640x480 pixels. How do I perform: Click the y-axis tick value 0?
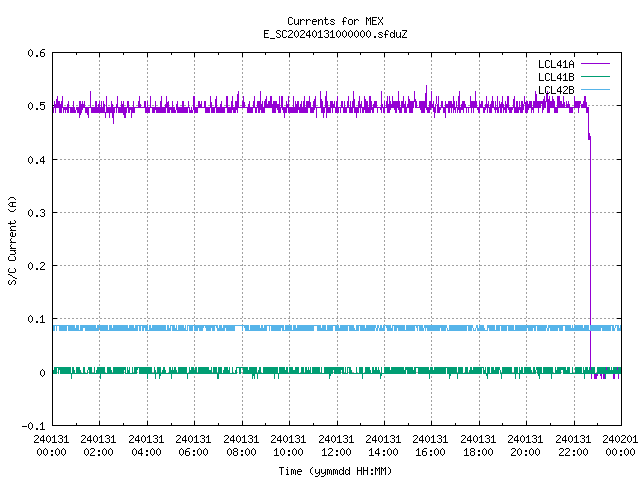click(42, 373)
